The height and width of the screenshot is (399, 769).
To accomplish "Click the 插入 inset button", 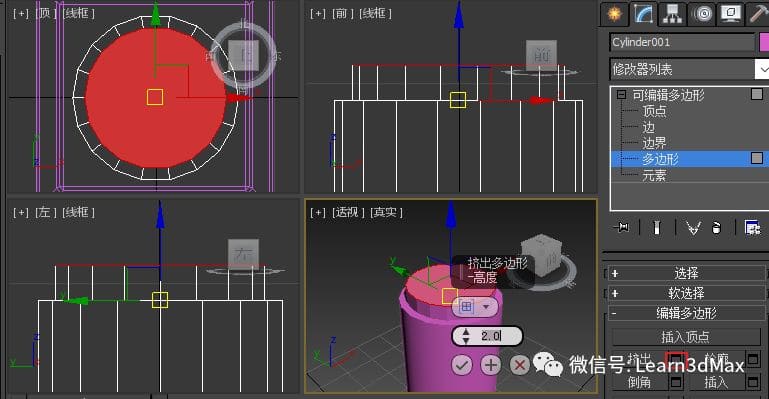I will pos(716,382).
